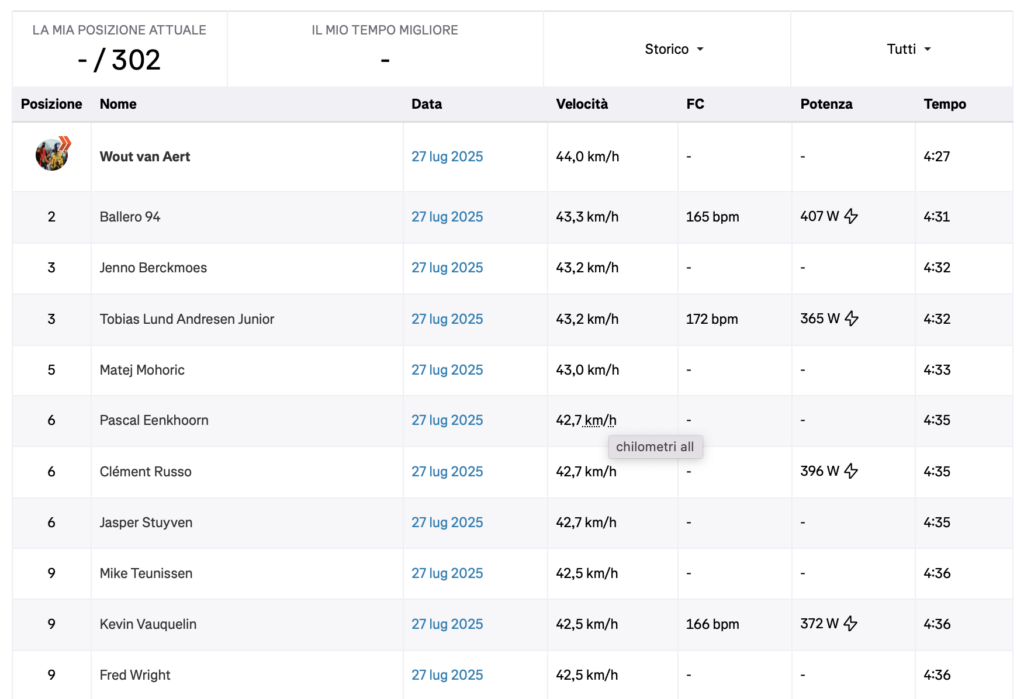
Task: Open Jasper Stuyven's 27 lug 2025 date link
Action: (447, 522)
